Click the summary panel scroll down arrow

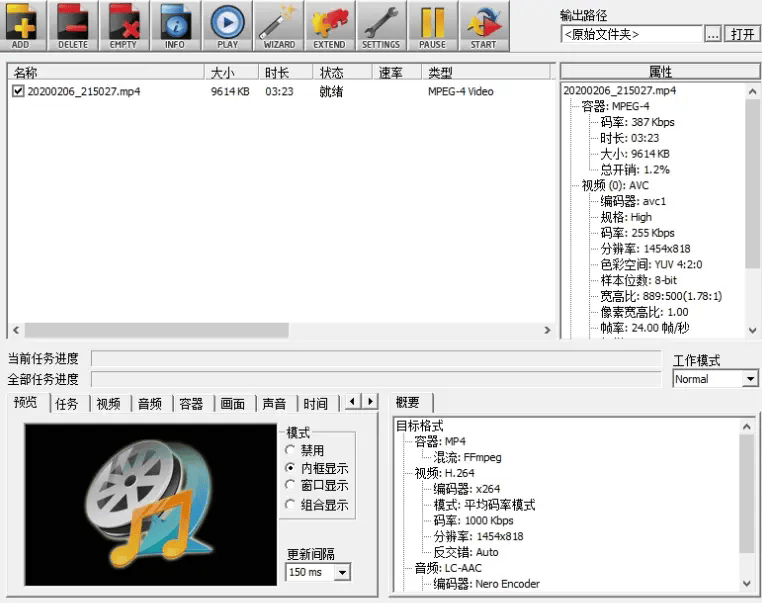pos(746,583)
